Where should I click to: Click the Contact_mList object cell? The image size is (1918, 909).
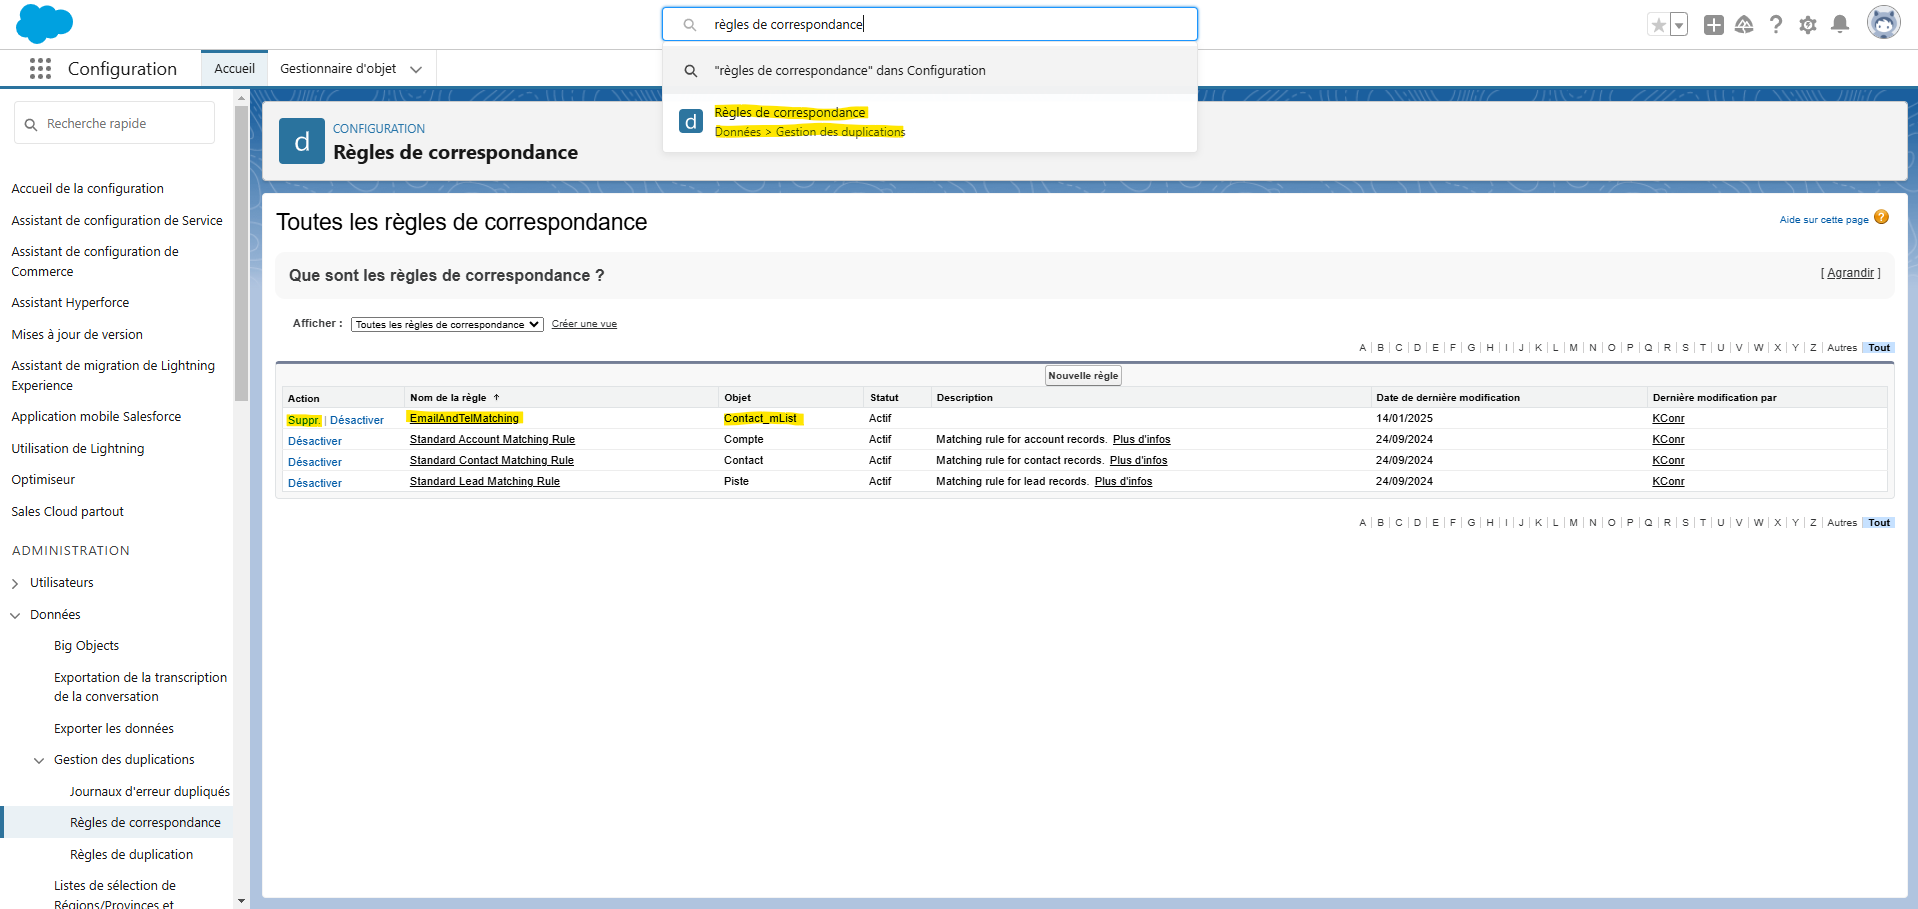pos(760,418)
